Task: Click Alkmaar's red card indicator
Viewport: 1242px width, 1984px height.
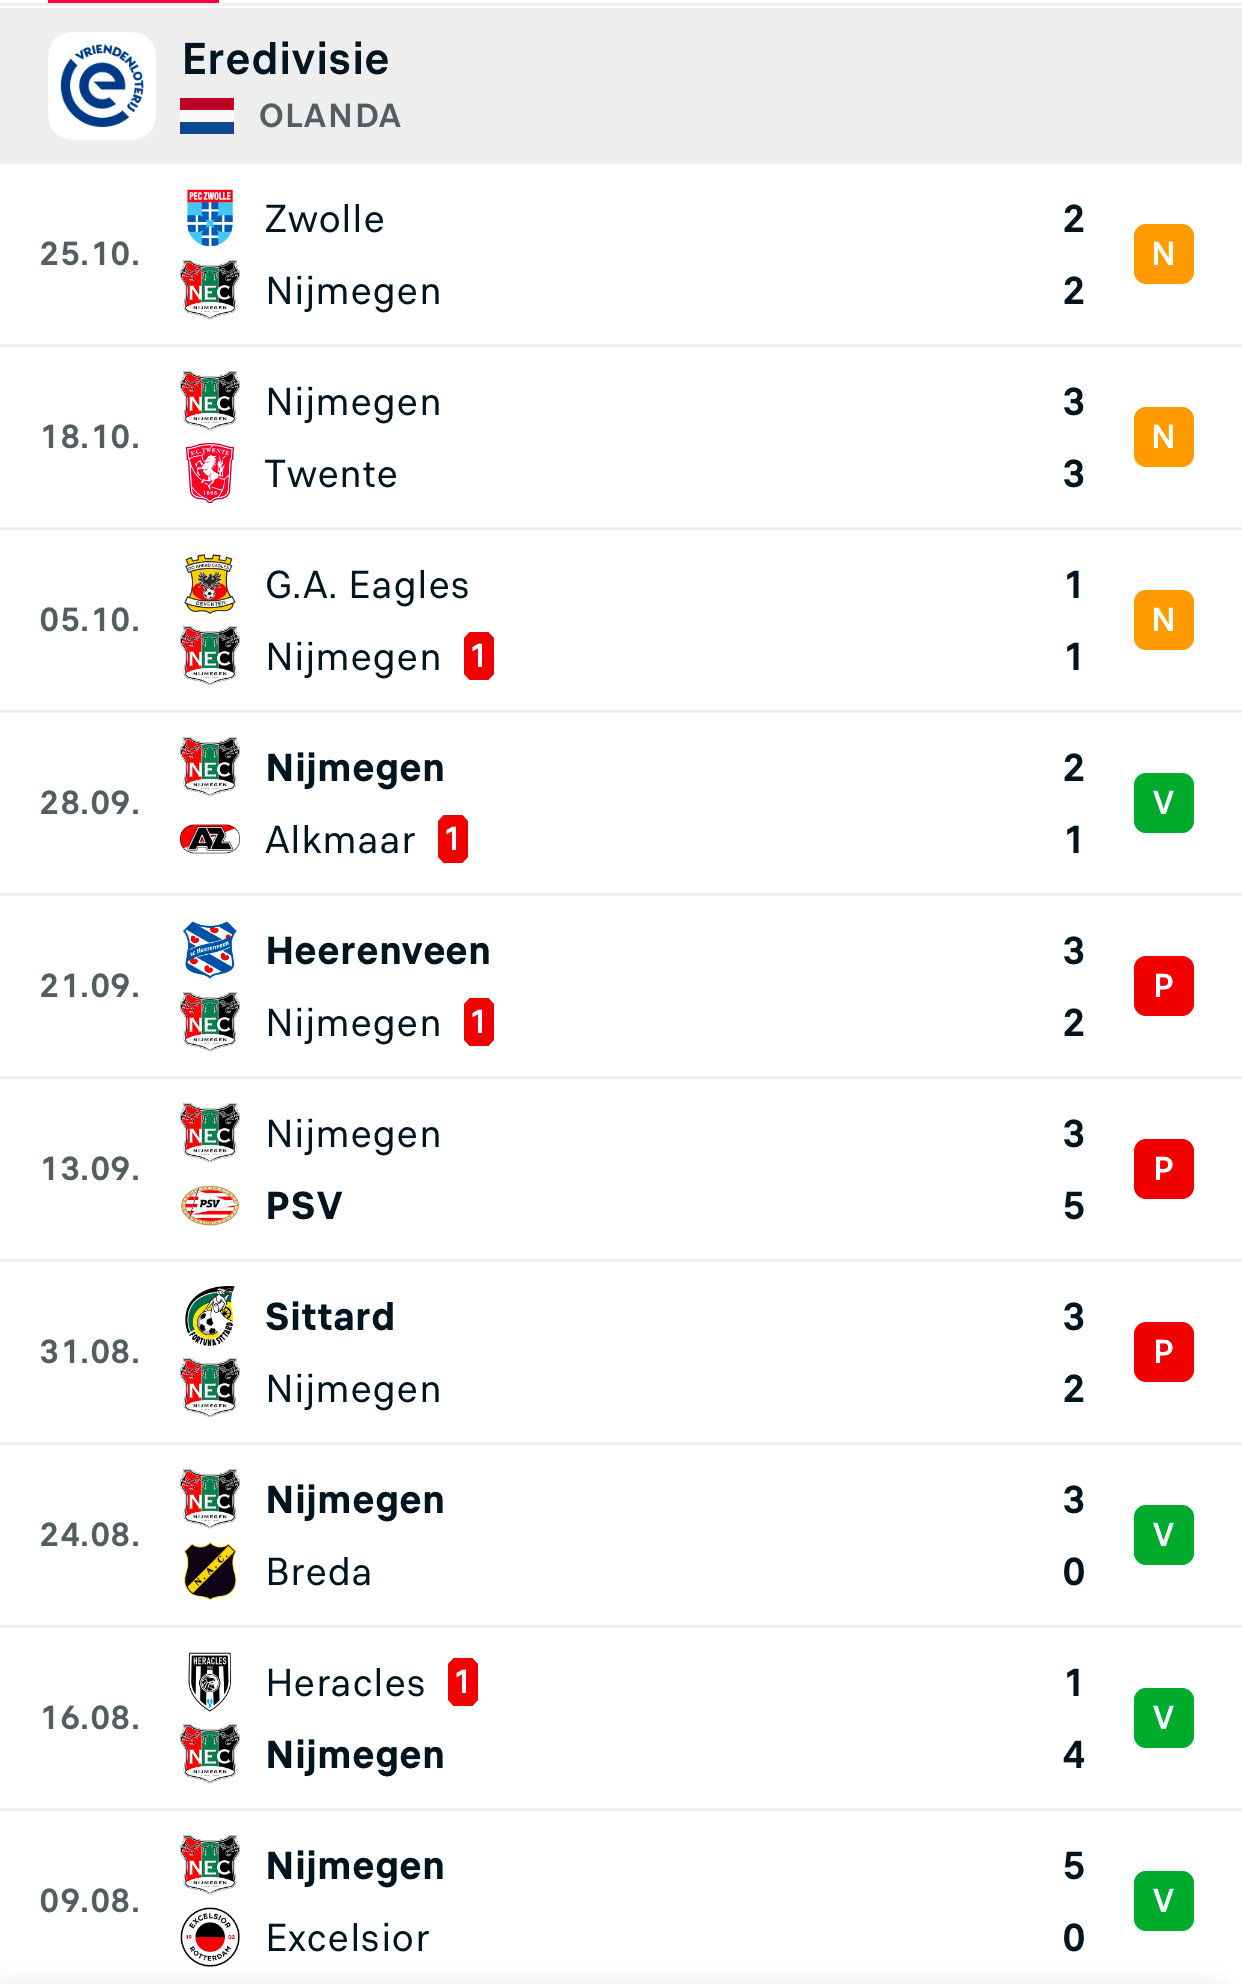Action: 453,839
